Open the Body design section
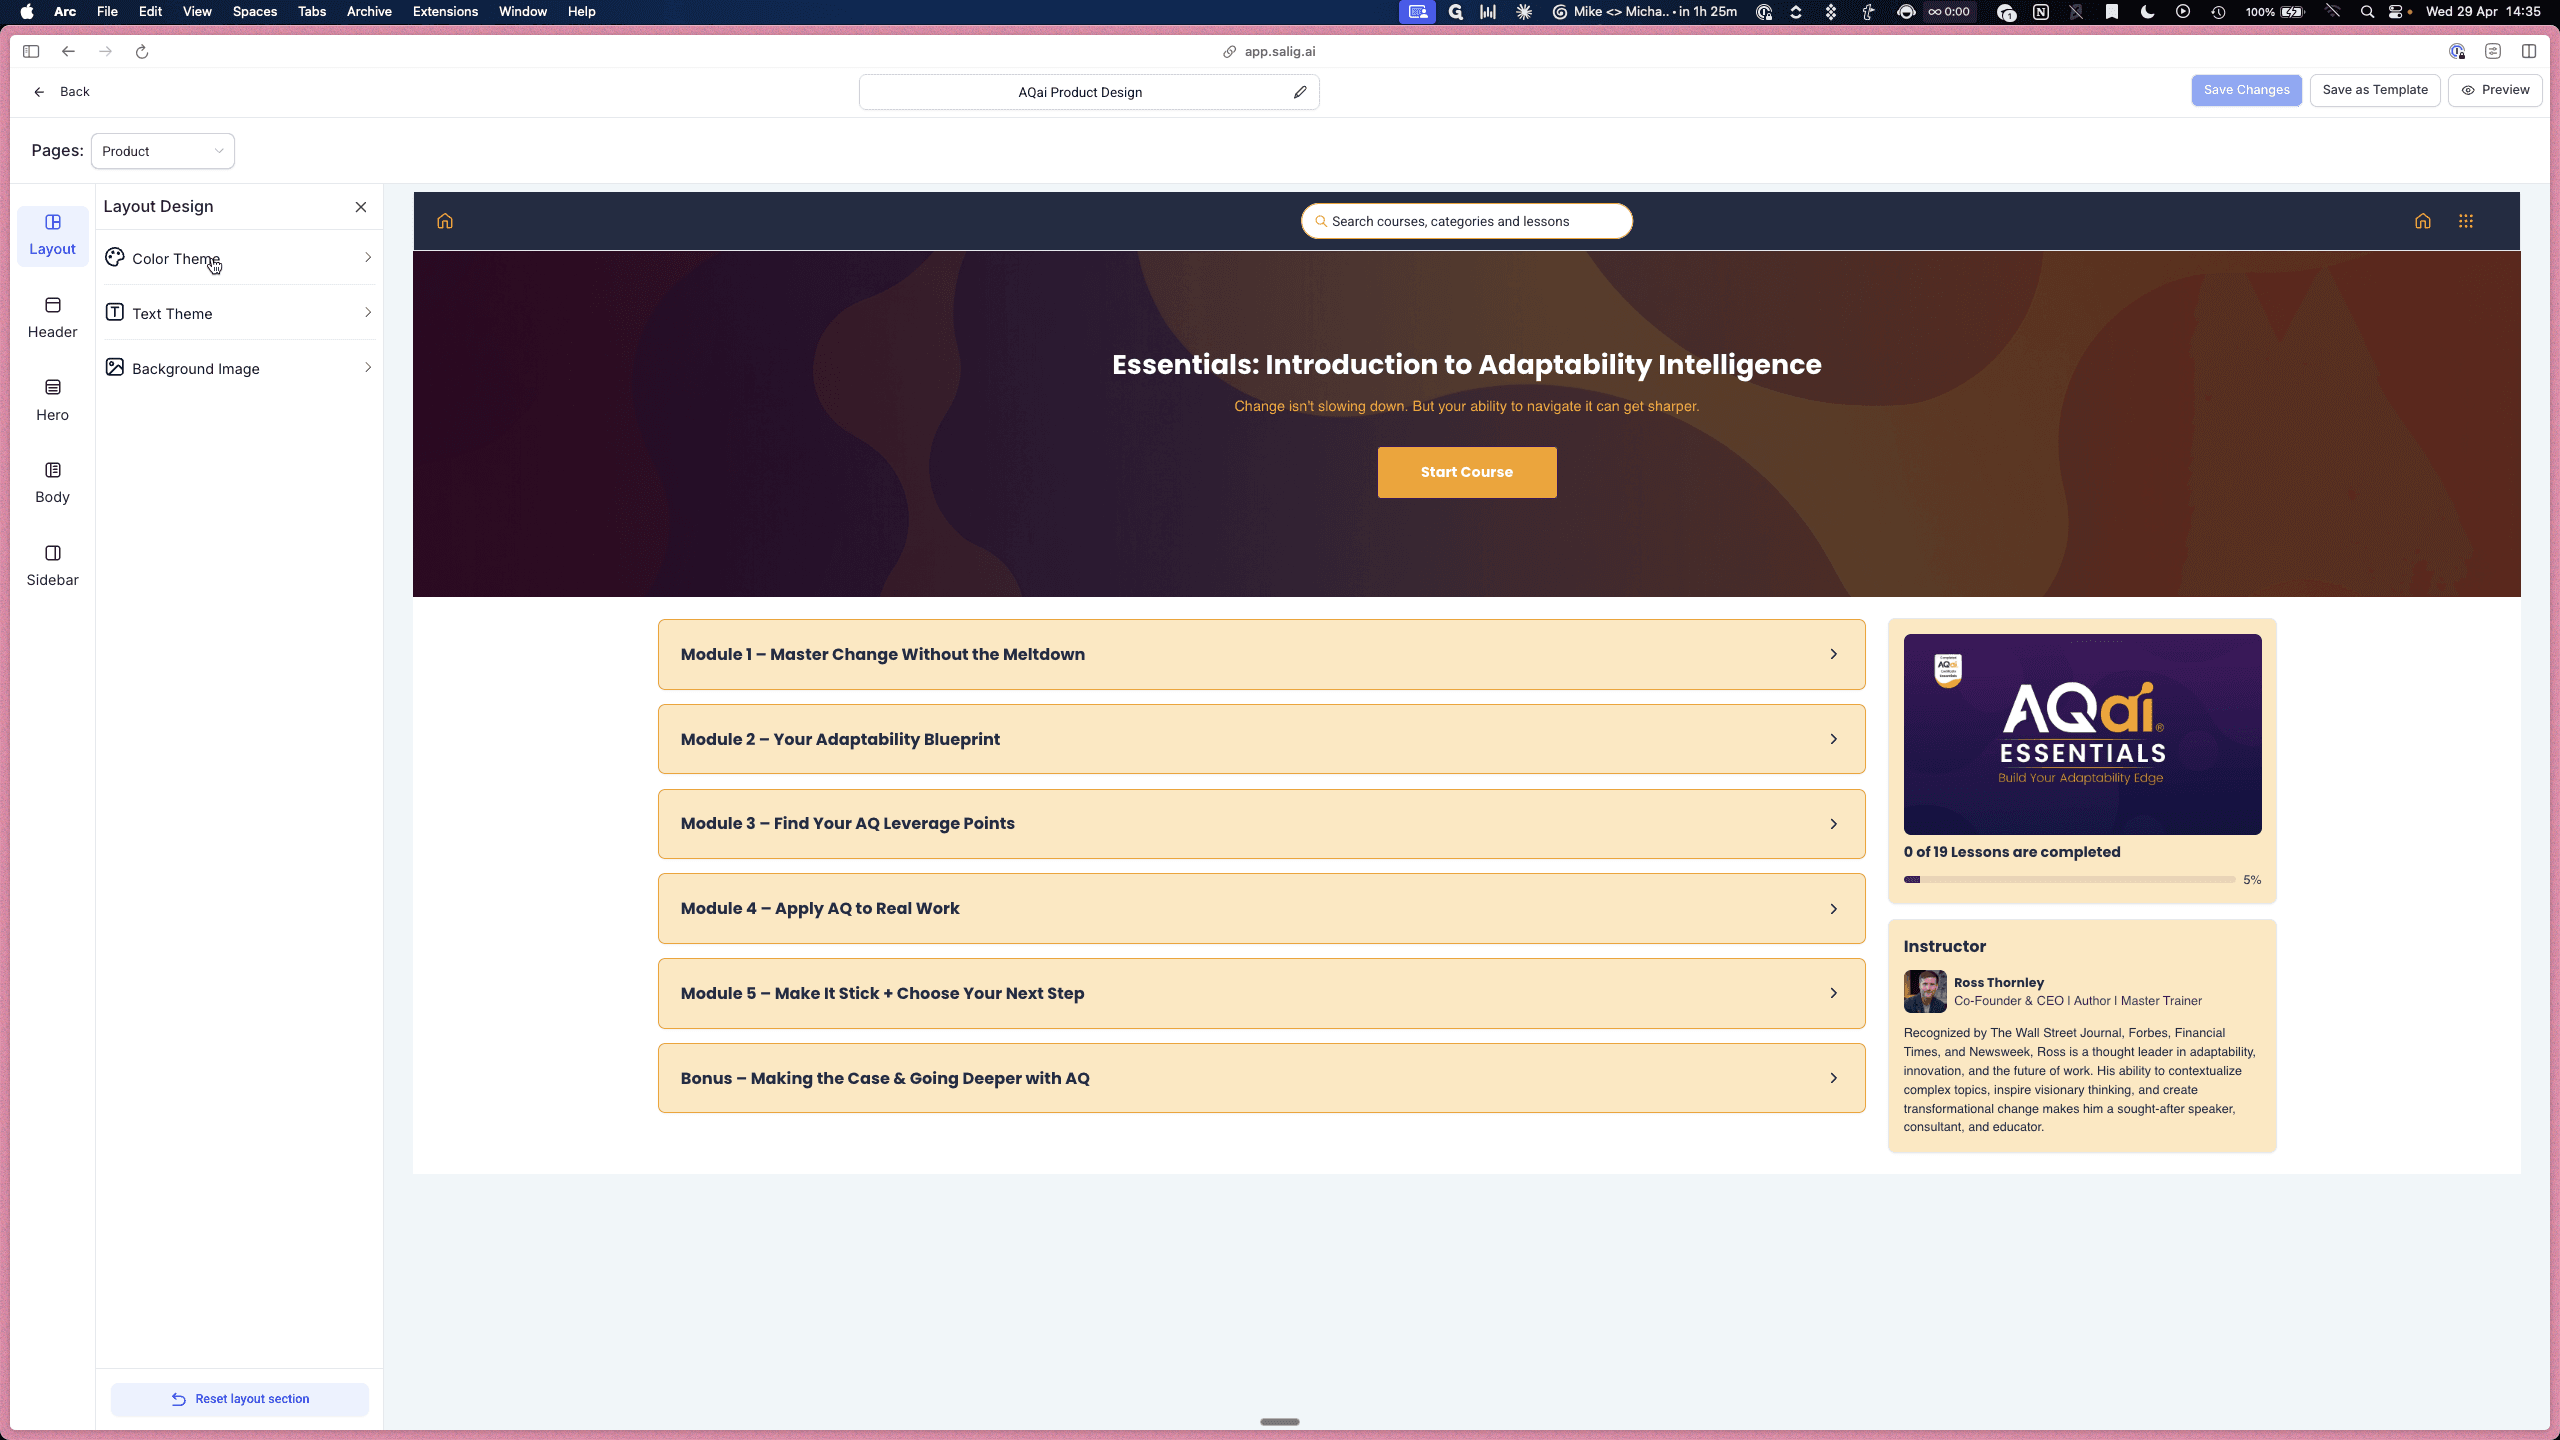 point(52,483)
